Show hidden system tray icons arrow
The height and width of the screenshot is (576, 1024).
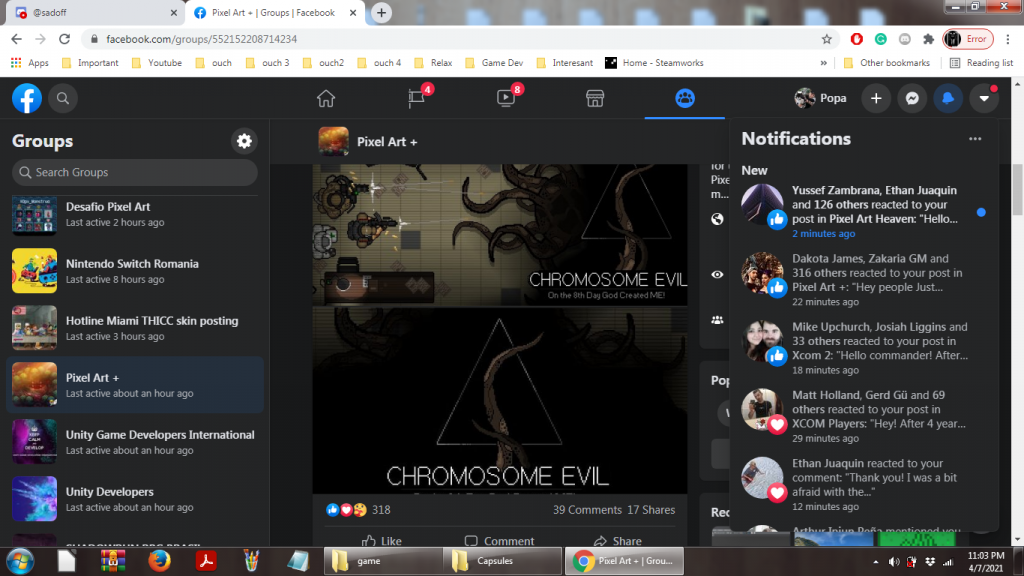[x=875, y=562]
